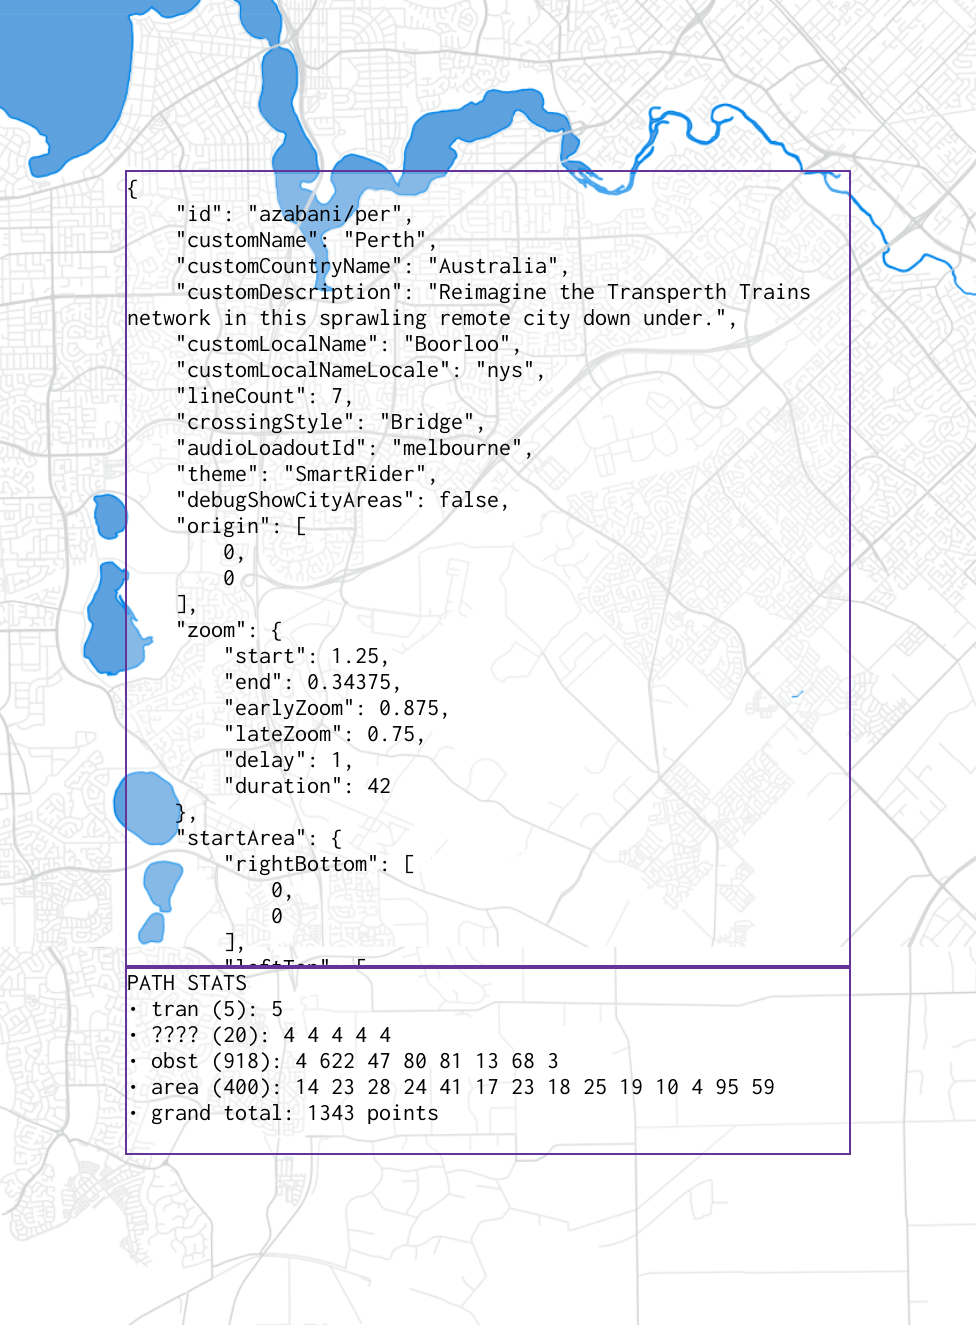The height and width of the screenshot is (1325, 976).
Task: Click the "zoom": { object line
Action: tap(229, 630)
